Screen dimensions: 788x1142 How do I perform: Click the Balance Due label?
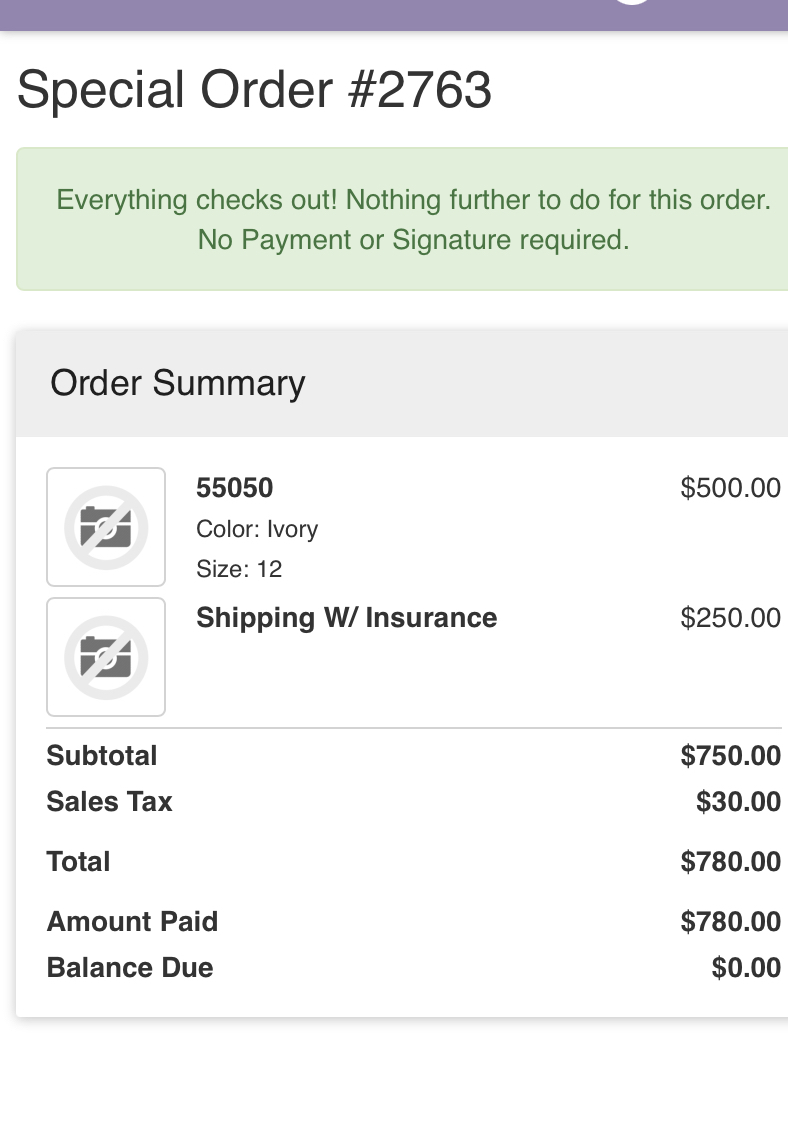pyautogui.click(x=130, y=967)
